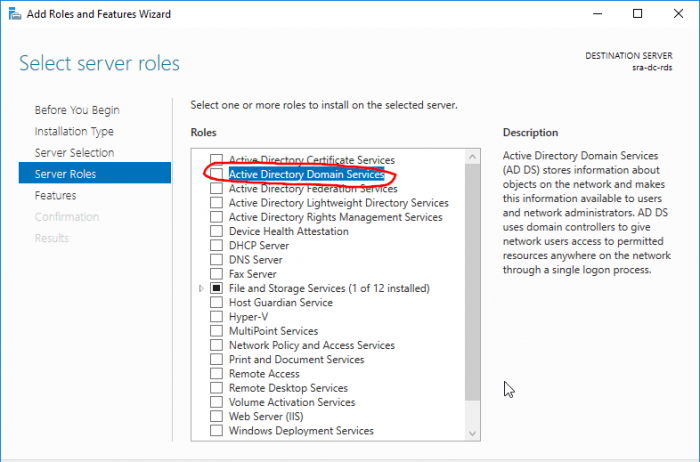Check Windows Deployment Services box
The height and width of the screenshot is (462, 700).
(217, 431)
